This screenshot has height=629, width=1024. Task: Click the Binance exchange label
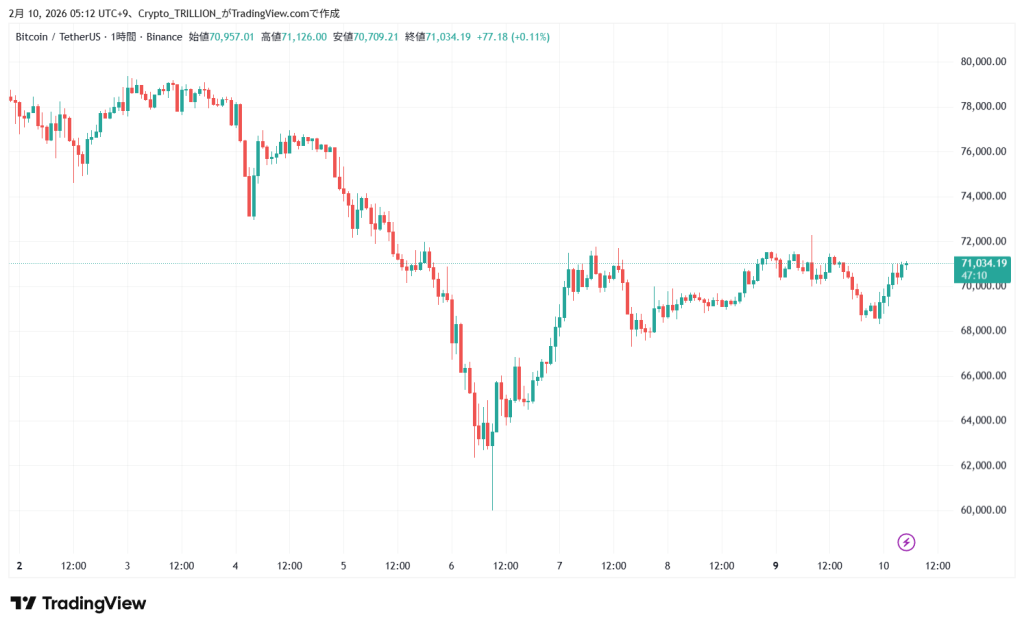(x=165, y=37)
